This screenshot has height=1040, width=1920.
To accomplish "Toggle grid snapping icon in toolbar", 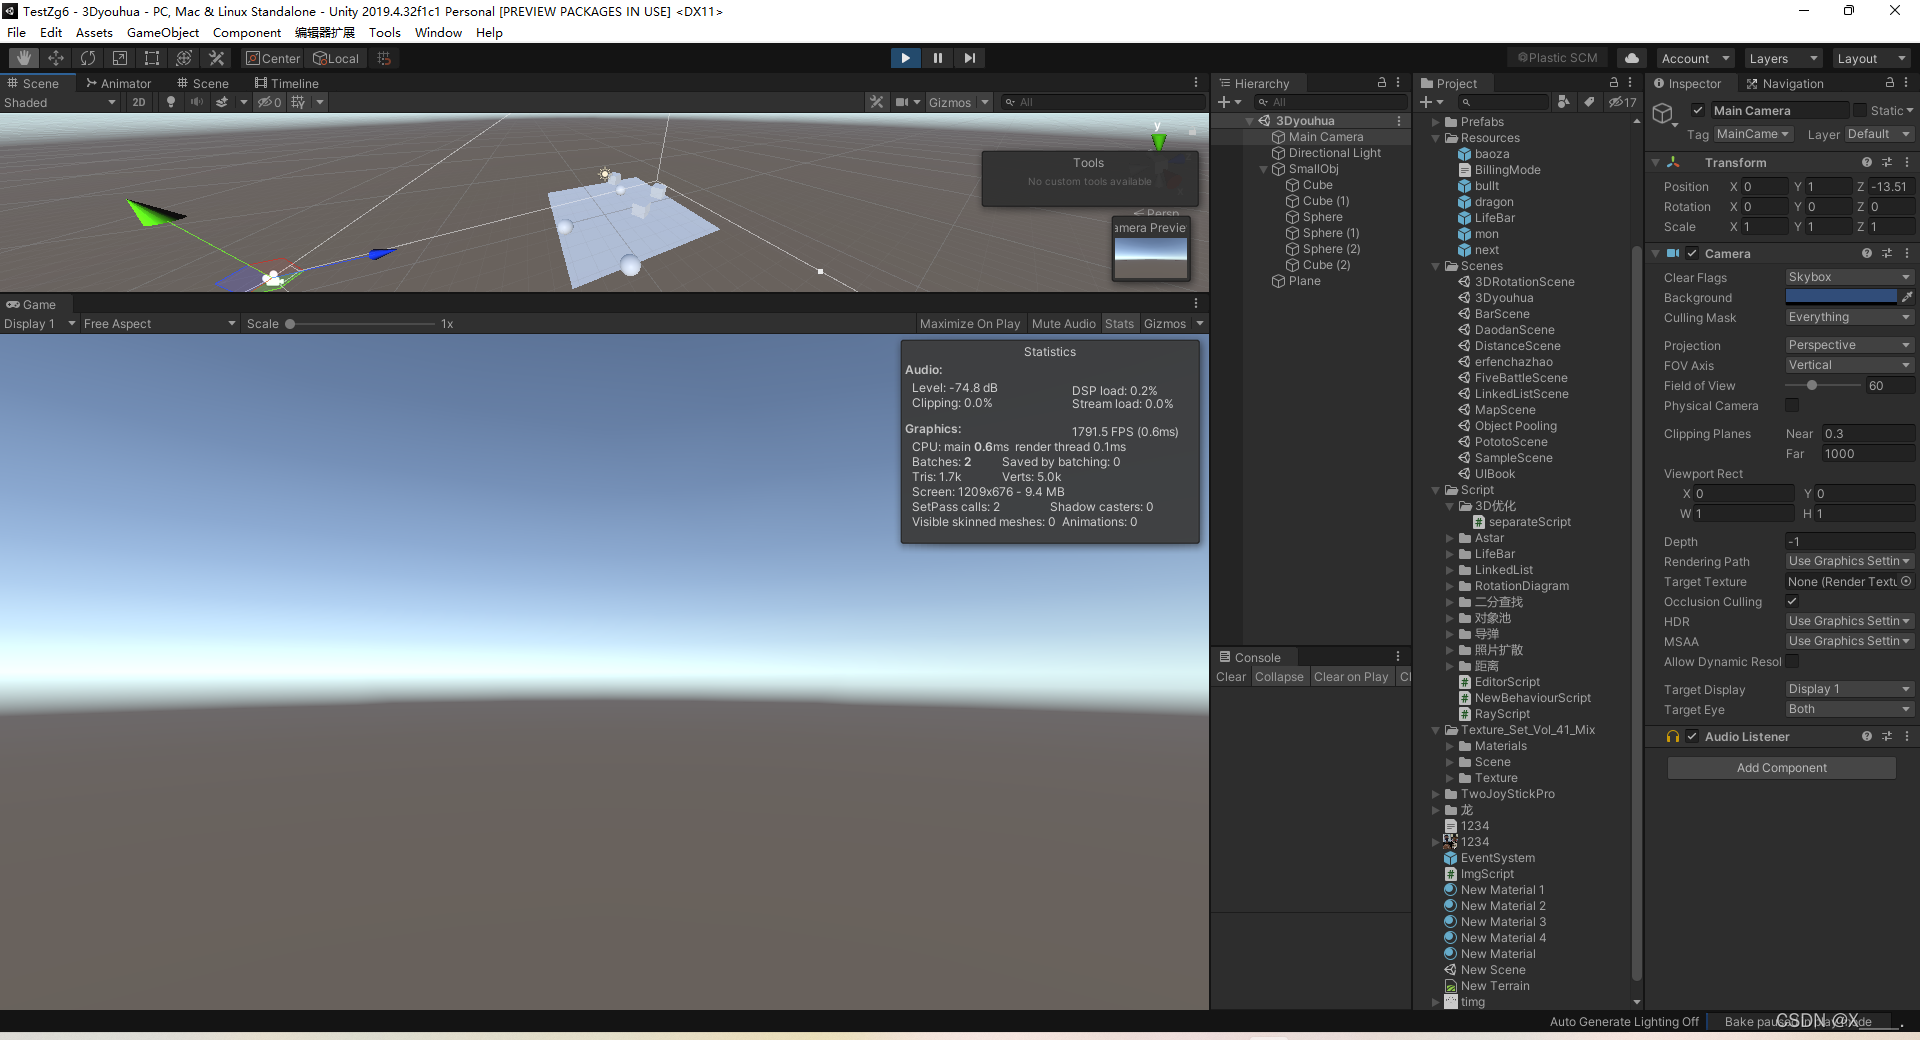I will (384, 58).
